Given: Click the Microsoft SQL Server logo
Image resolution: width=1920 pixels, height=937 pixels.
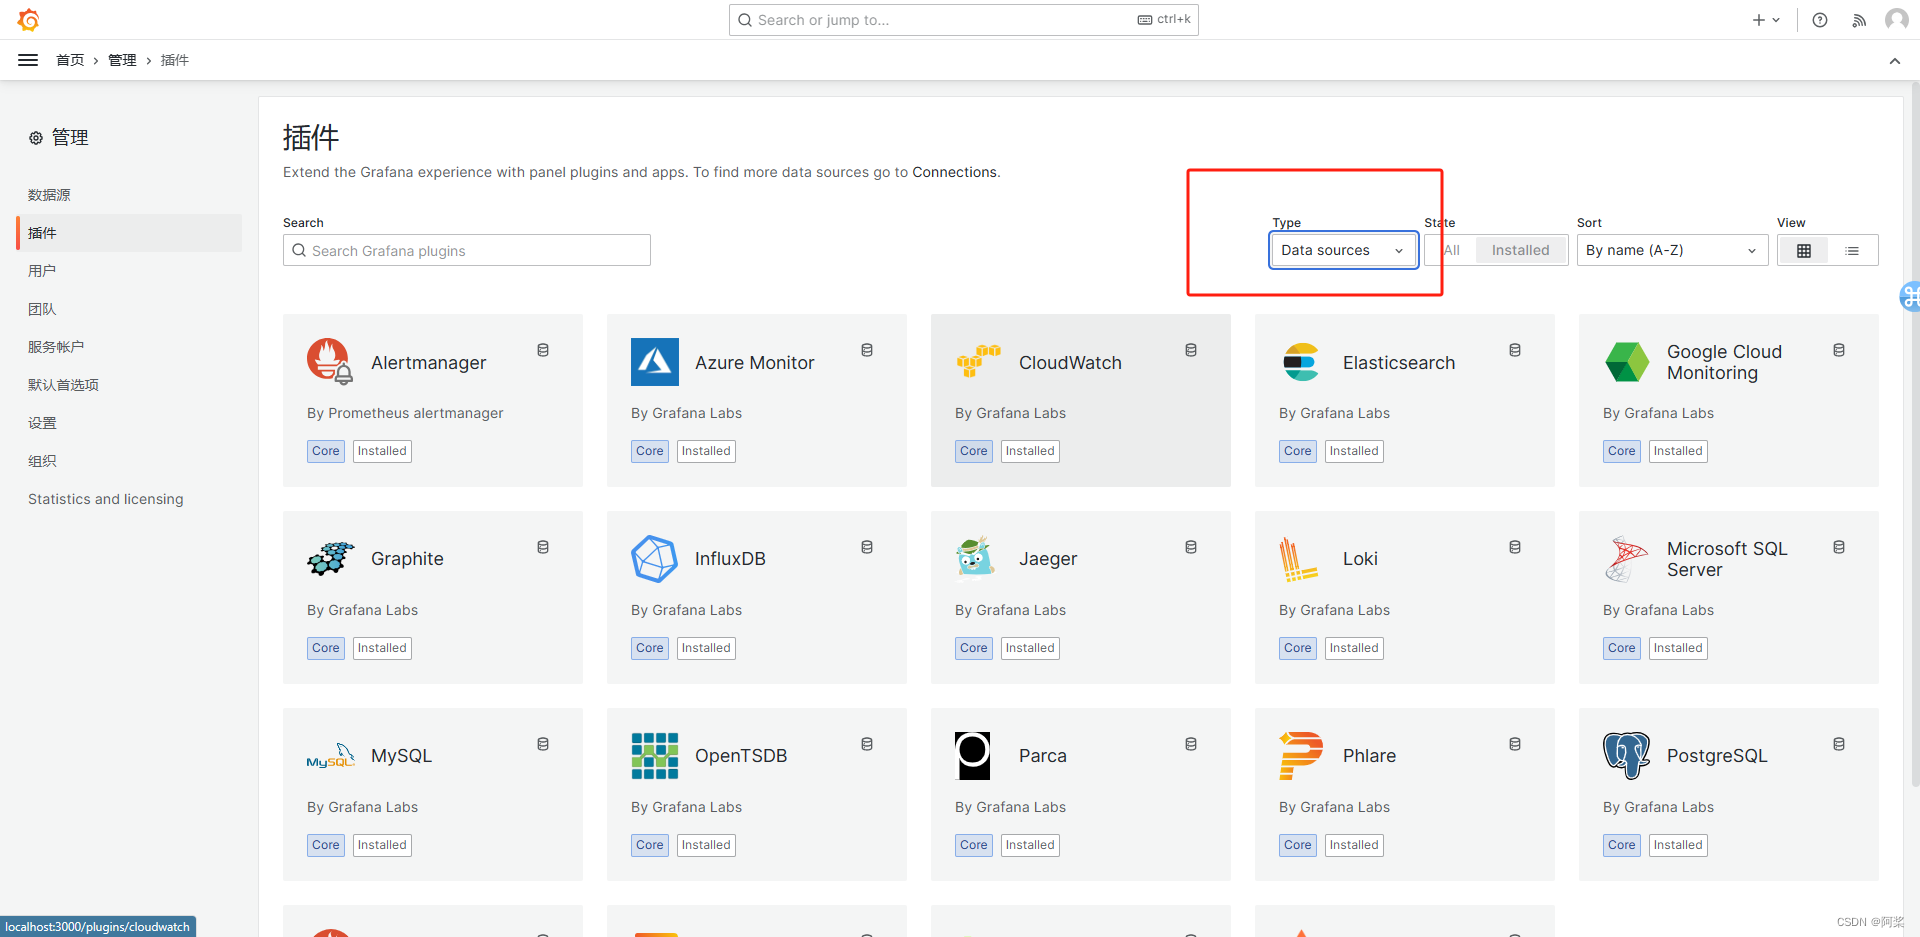Looking at the screenshot, I should click(1626, 559).
